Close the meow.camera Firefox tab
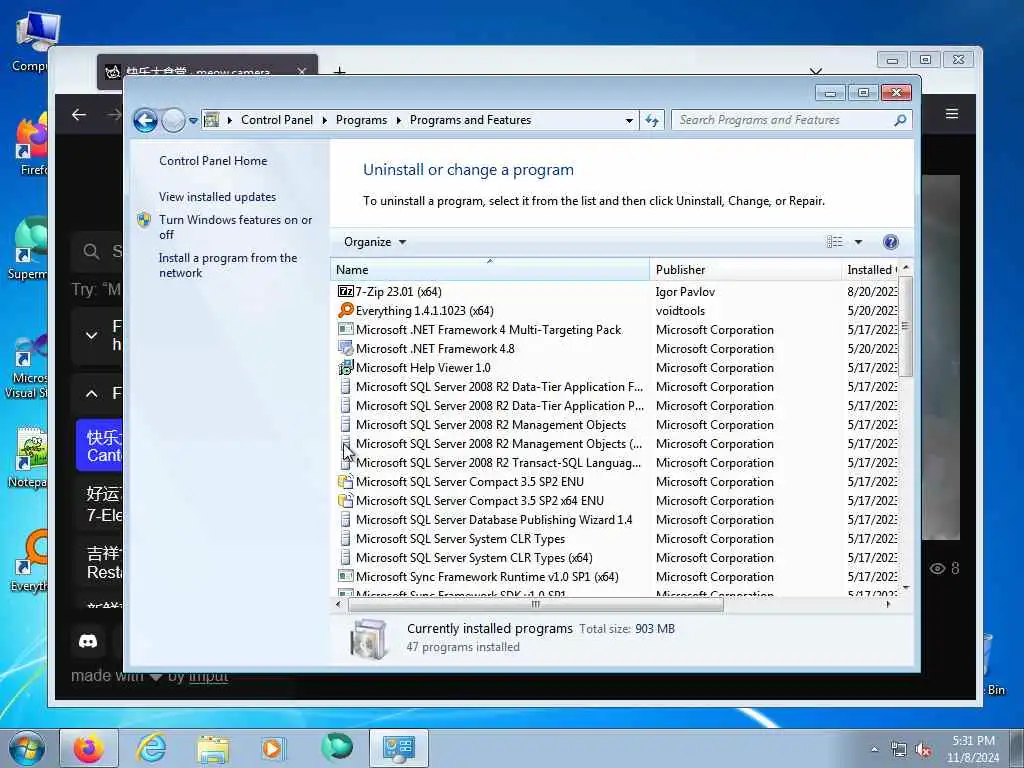Screen dimensions: 1024x768 [x=301, y=71]
